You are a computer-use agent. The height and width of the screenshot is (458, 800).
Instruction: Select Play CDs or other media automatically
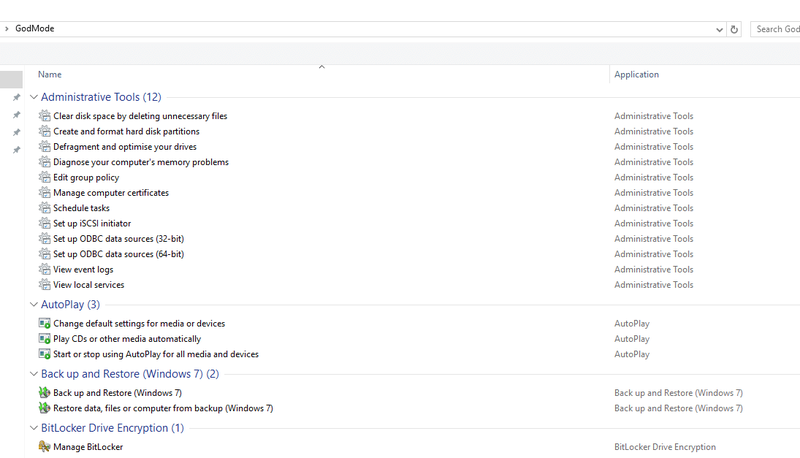point(127,339)
